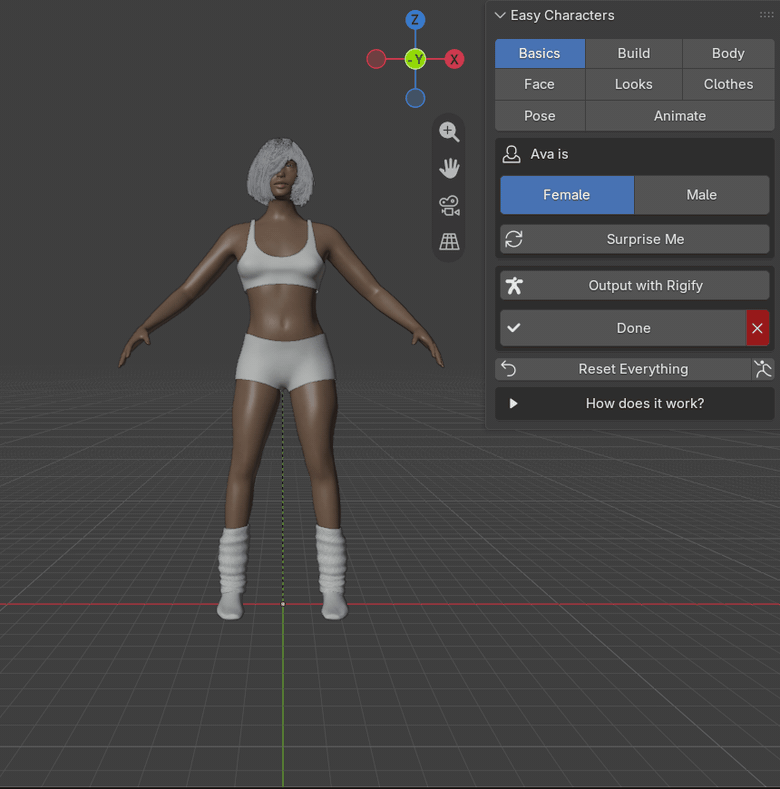Click the blue Z axis gizmo
This screenshot has height=789, width=780.
(415, 20)
